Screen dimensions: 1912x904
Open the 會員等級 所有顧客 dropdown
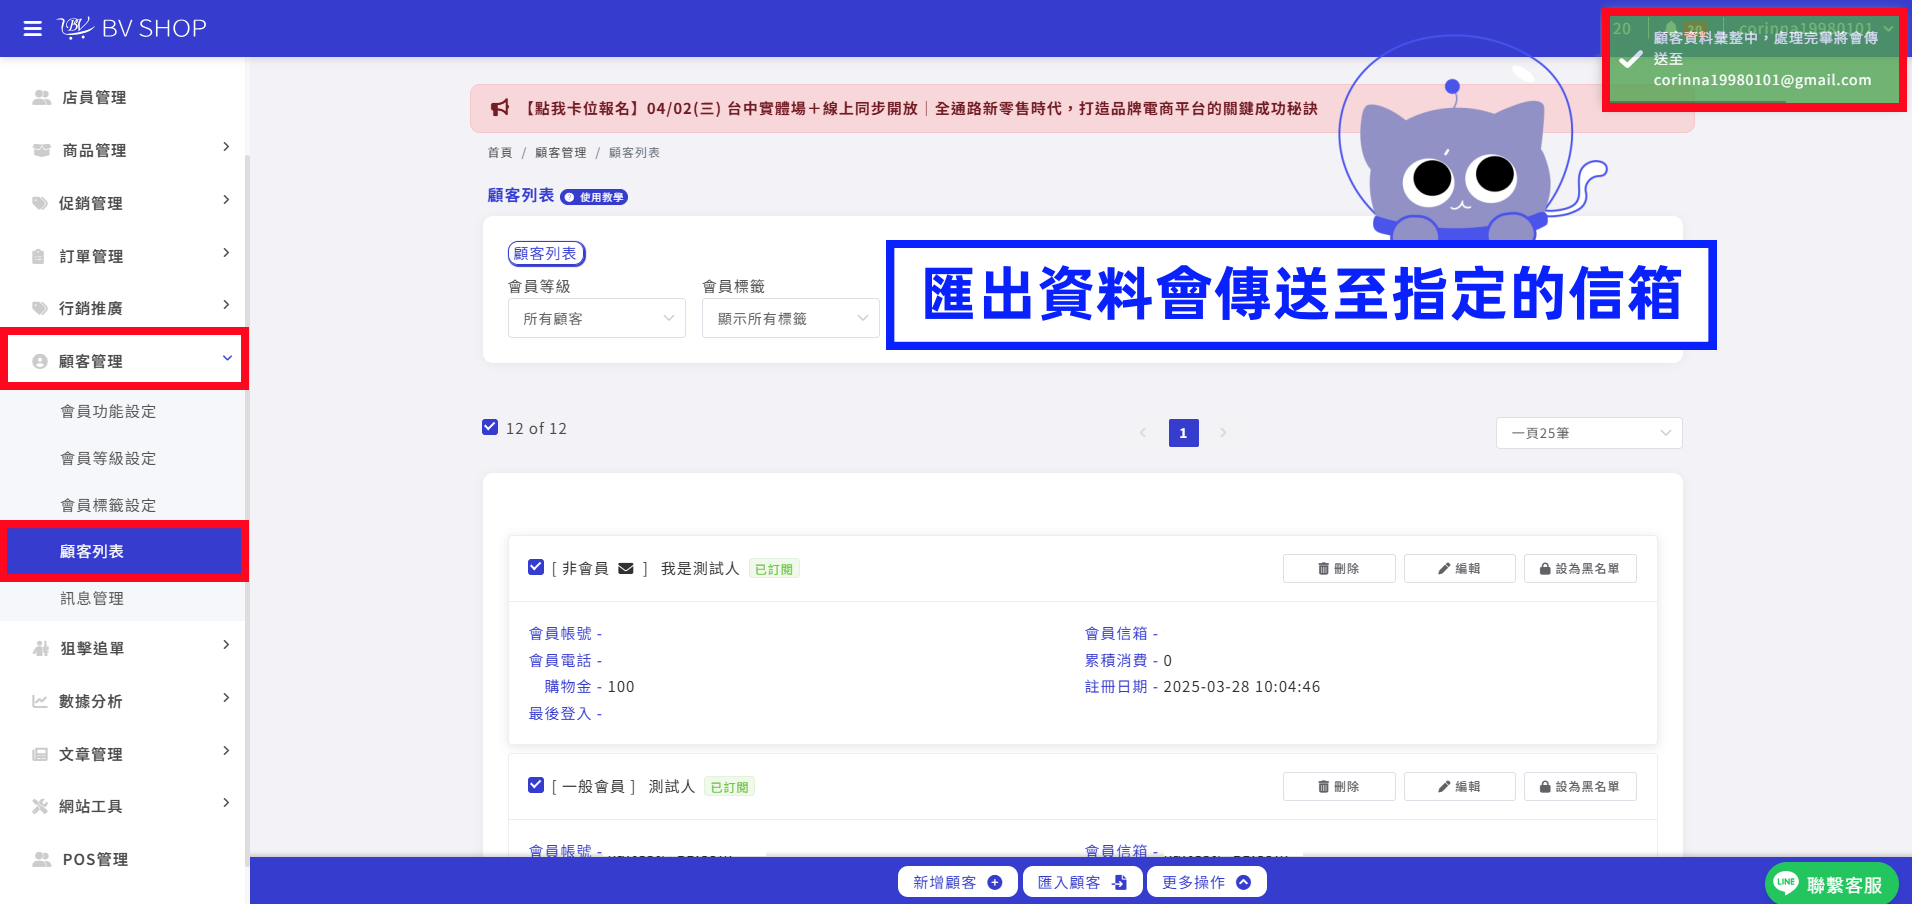(597, 318)
